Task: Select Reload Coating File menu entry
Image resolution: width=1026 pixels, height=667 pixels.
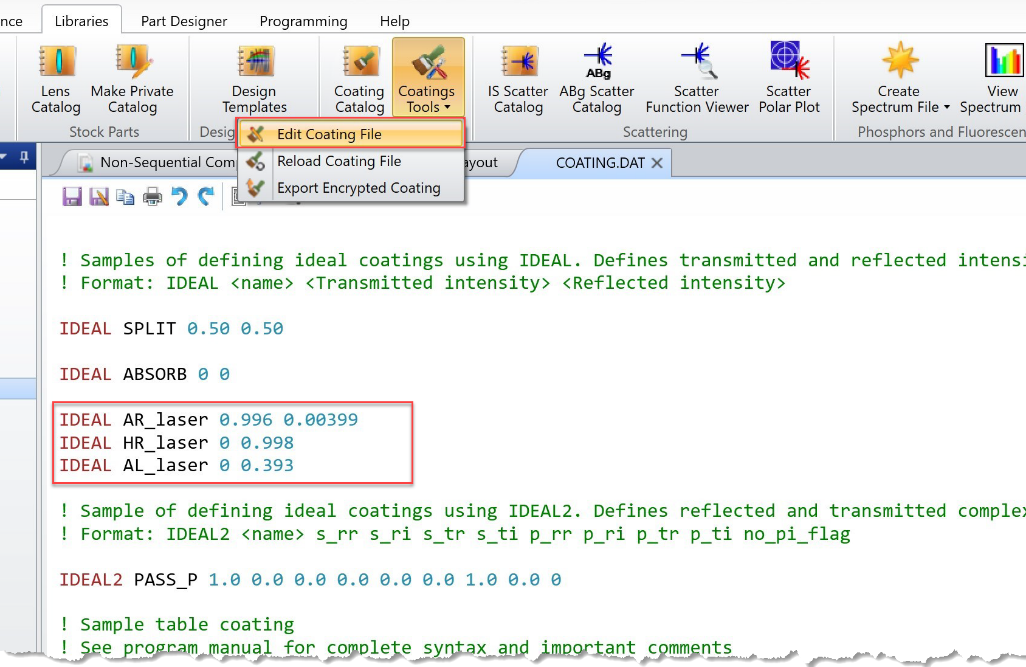Action: click(351, 161)
